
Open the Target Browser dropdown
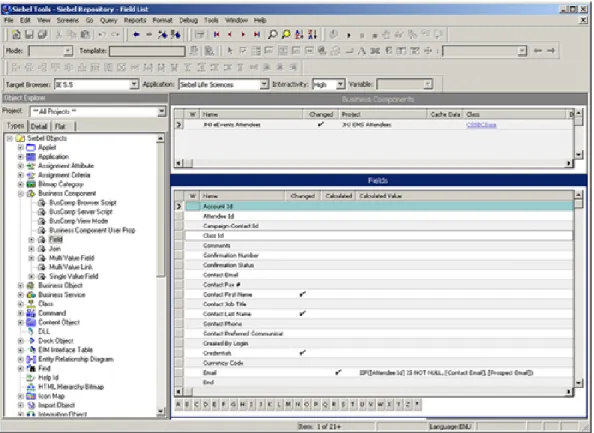click(x=134, y=84)
